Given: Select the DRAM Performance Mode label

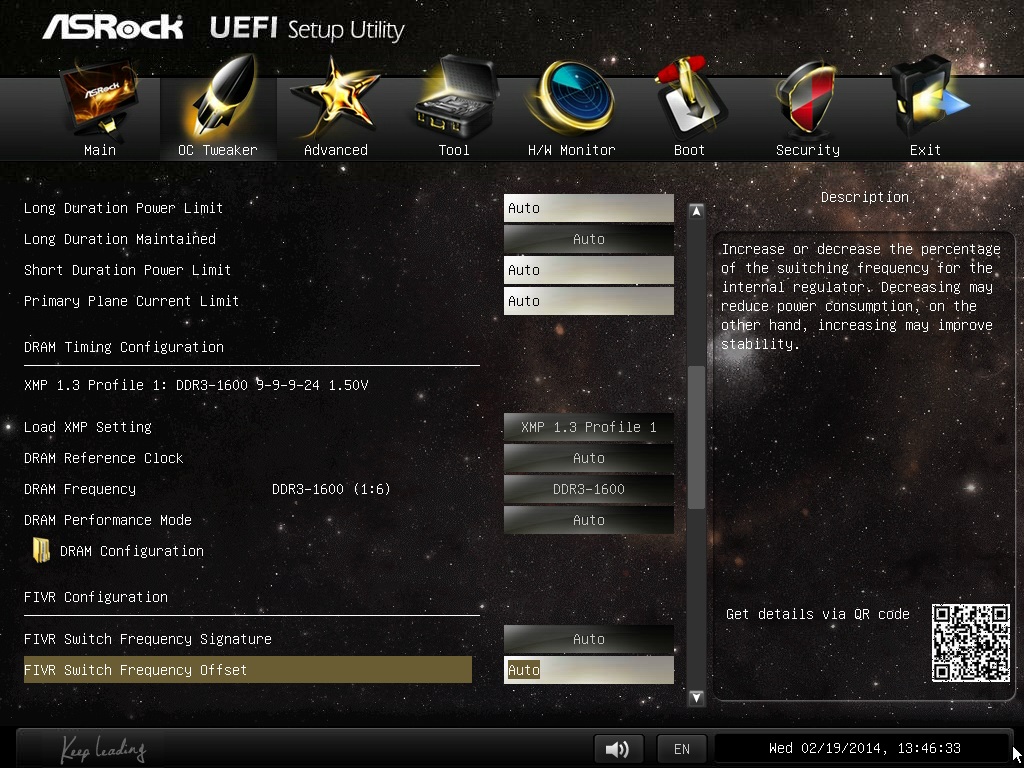Looking at the screenshot, I should (108, 520).
